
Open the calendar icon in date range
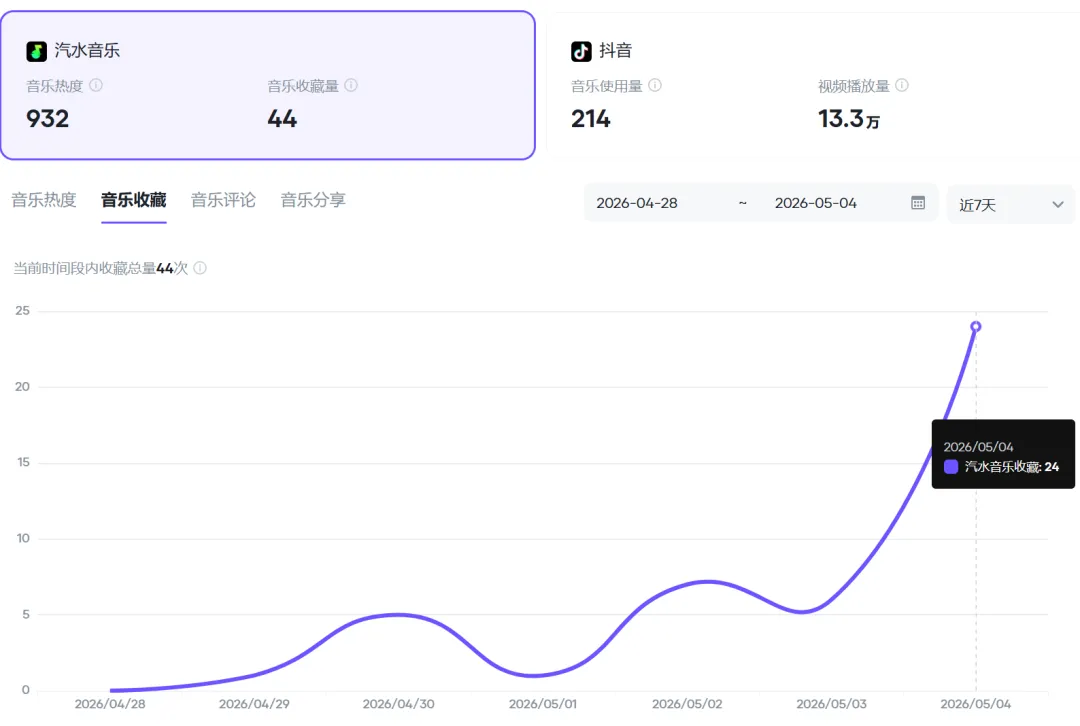[918, 203]
